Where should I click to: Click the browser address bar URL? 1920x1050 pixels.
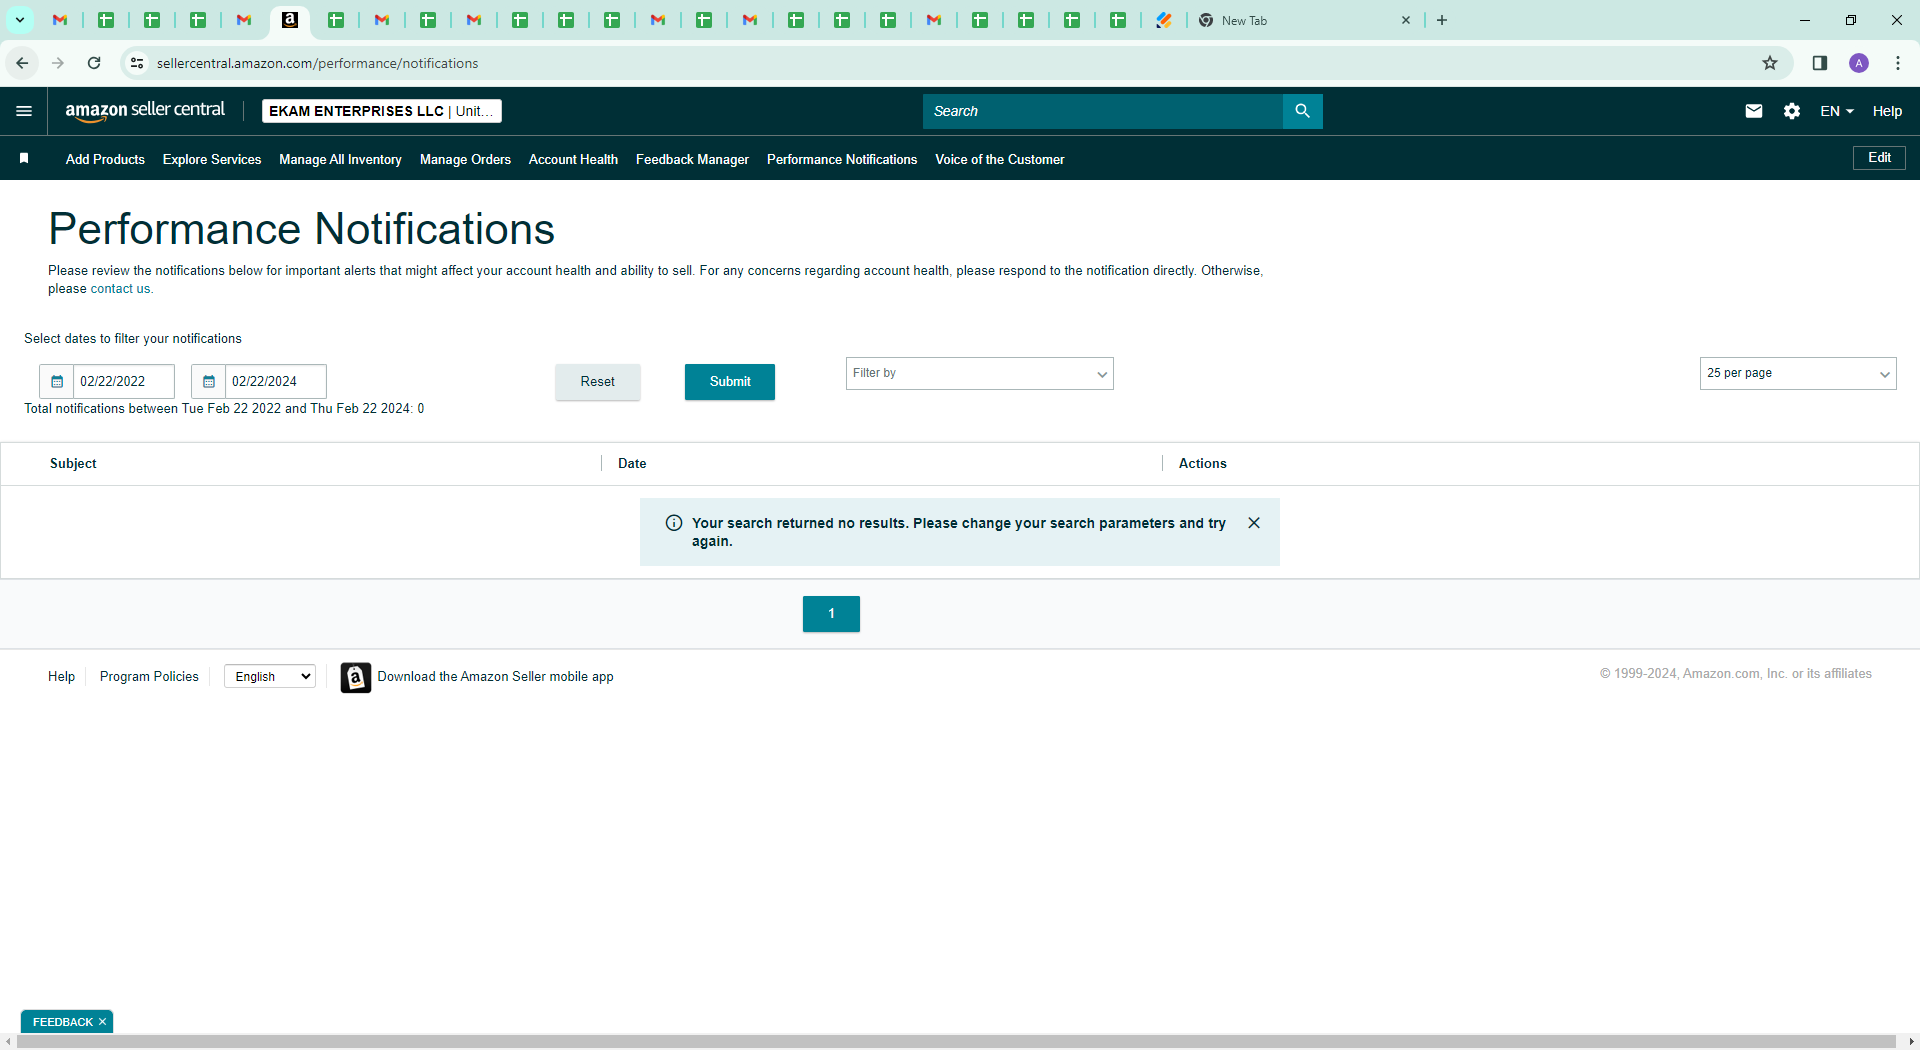tap(317, 63)
